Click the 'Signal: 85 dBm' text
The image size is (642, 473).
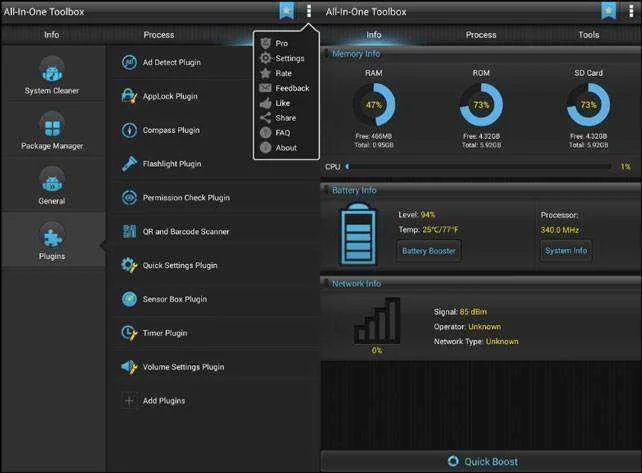(460, 312)
